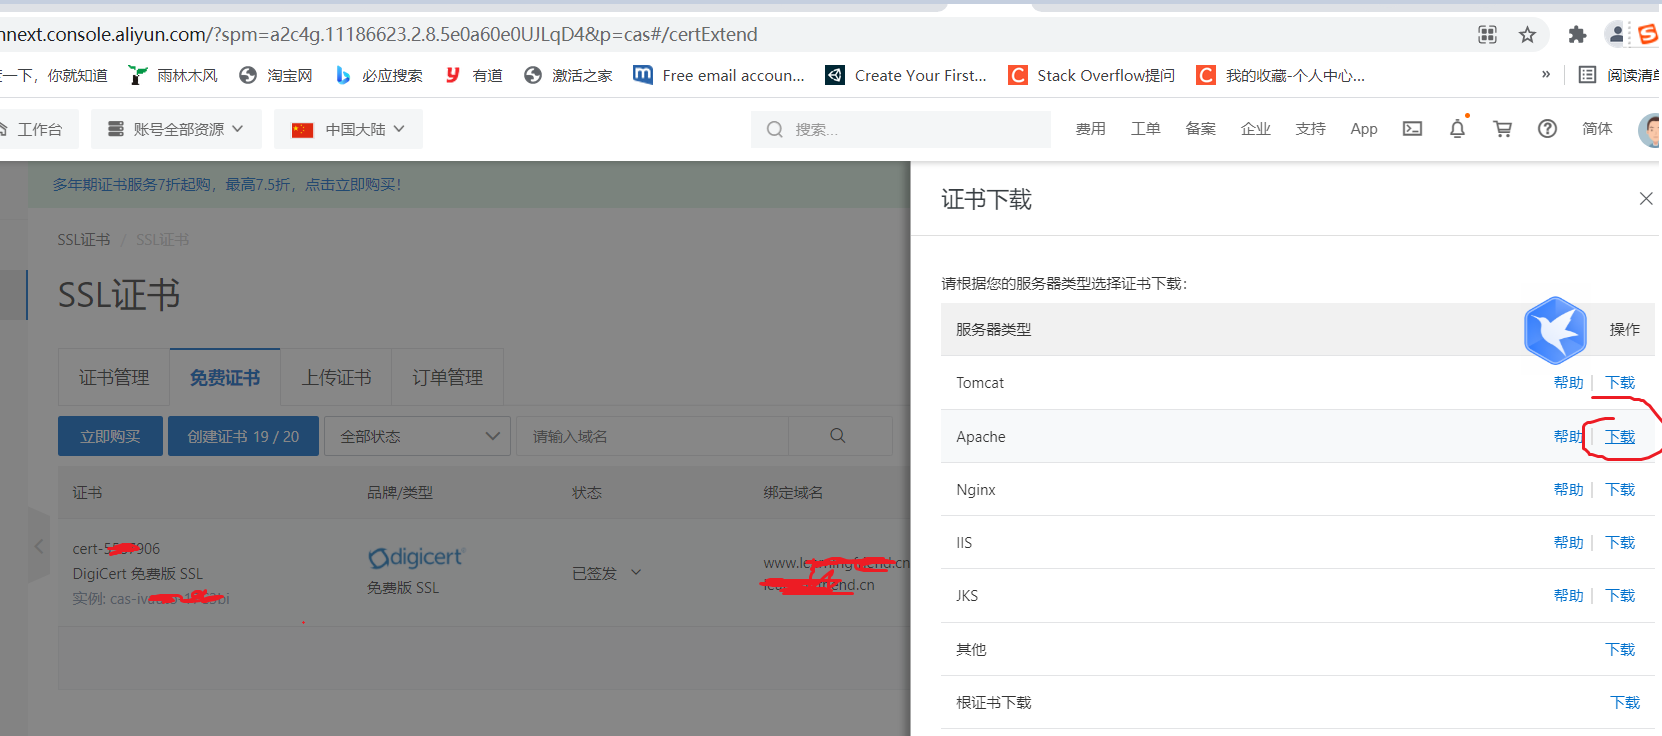
Task: Expand the 已签发 status chevron
Action: pos(636,573)
